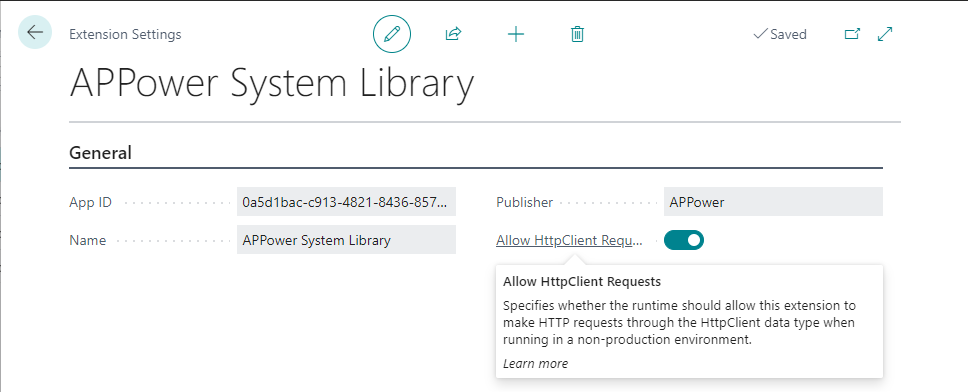Go back with the arrow button
Viewport: 968px width, 392px height.
(35, 32)
